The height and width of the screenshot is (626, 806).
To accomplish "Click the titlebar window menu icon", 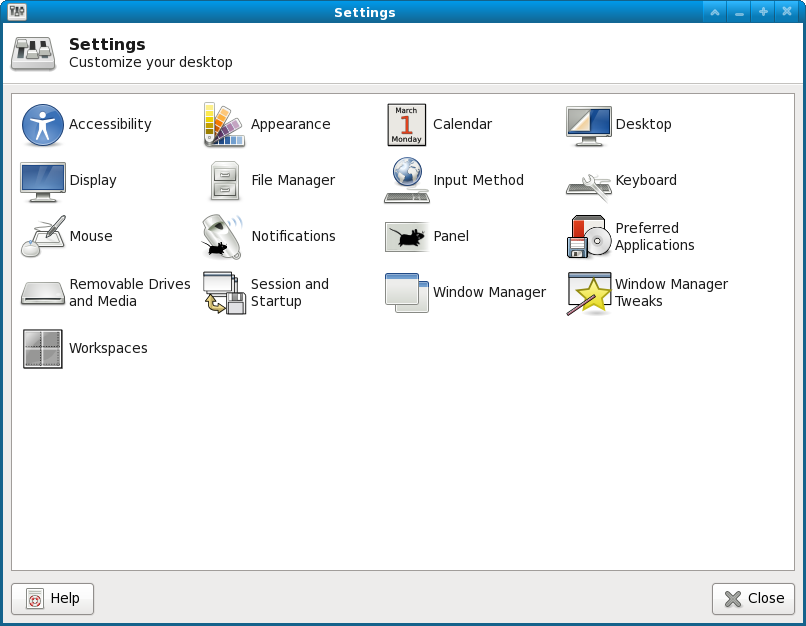I will 17,11.
